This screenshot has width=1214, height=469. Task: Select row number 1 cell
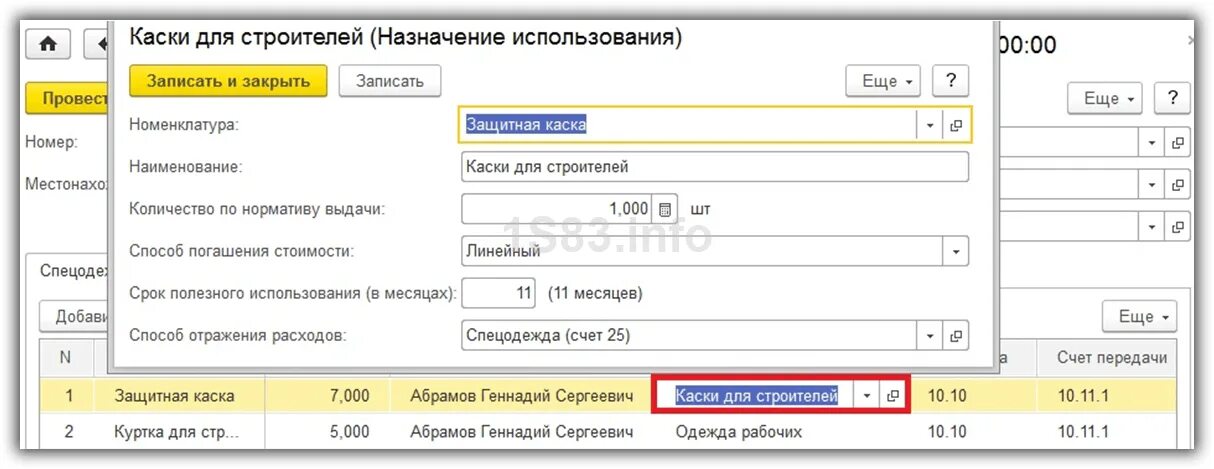click(68, 396)
